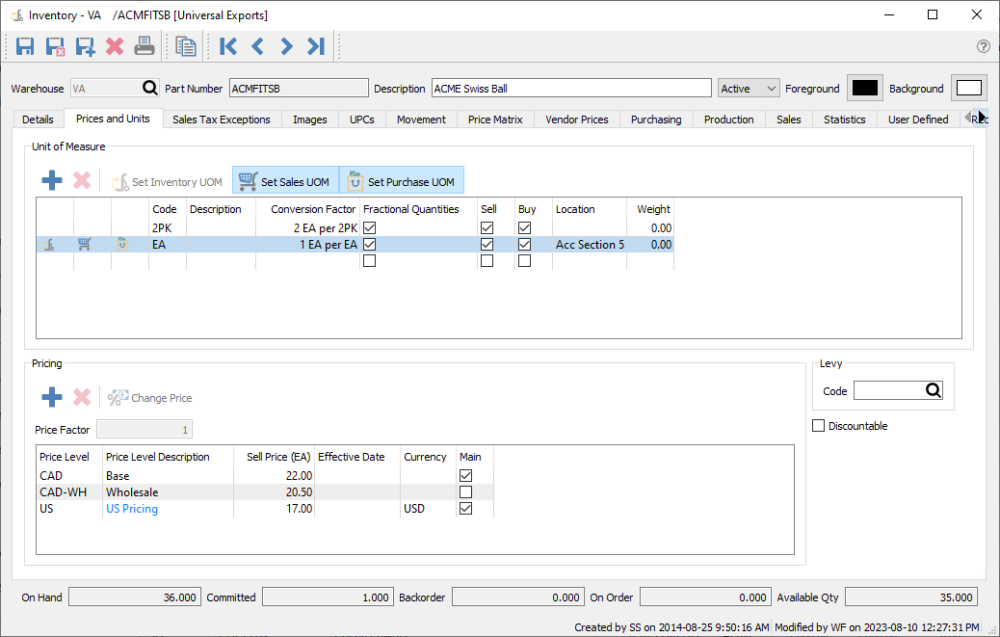Open the Price Matrix tab
The height and width of the screenshot is (637, 1000).
pos(495,119)
